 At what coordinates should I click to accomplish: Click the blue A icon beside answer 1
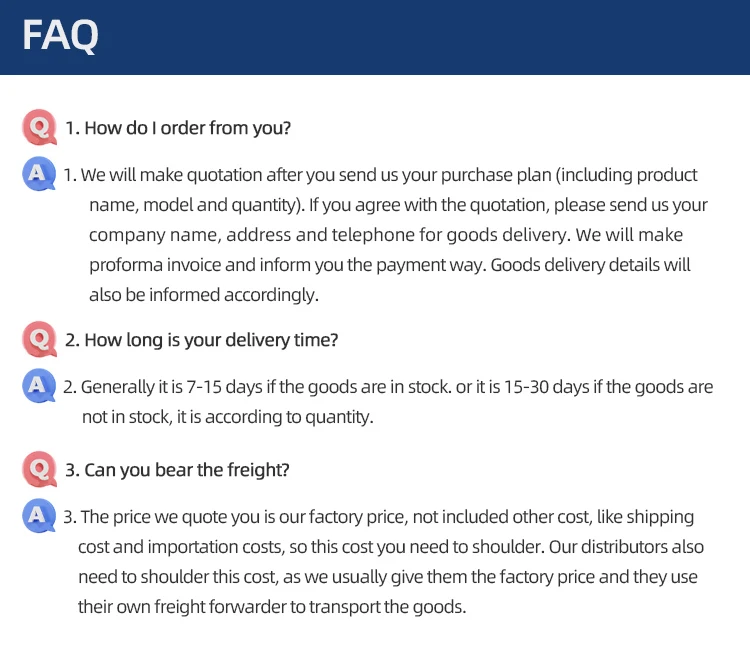click(x=39, y=174)
